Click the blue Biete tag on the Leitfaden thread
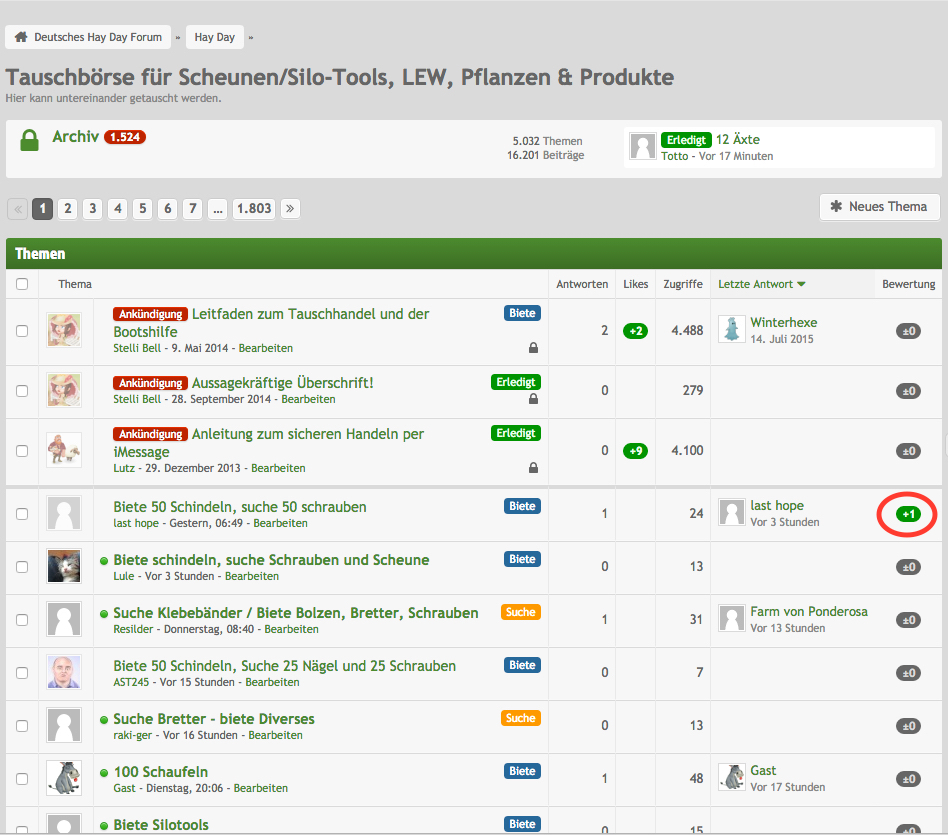The height and width of the screenshot is (835, 948). pyautogui.click(x=522, y=313)
